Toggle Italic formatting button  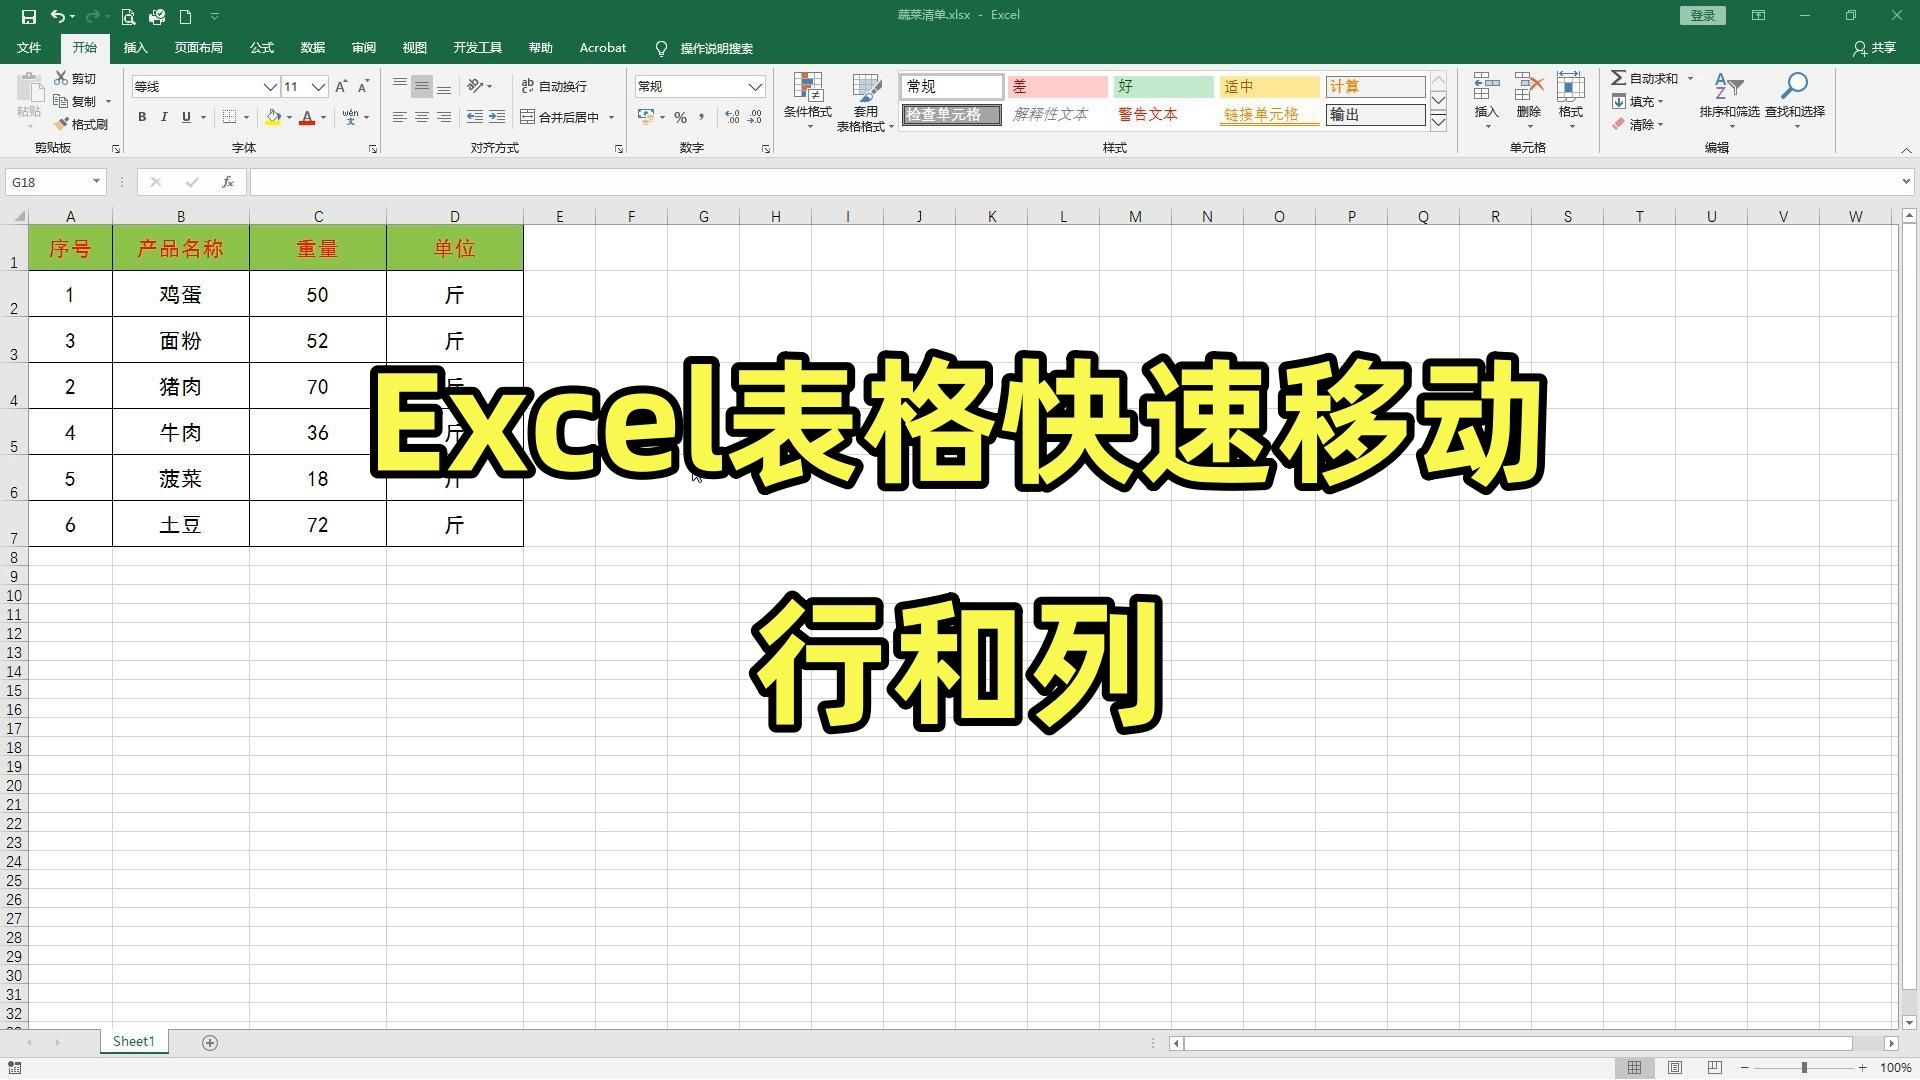[164, 117]
